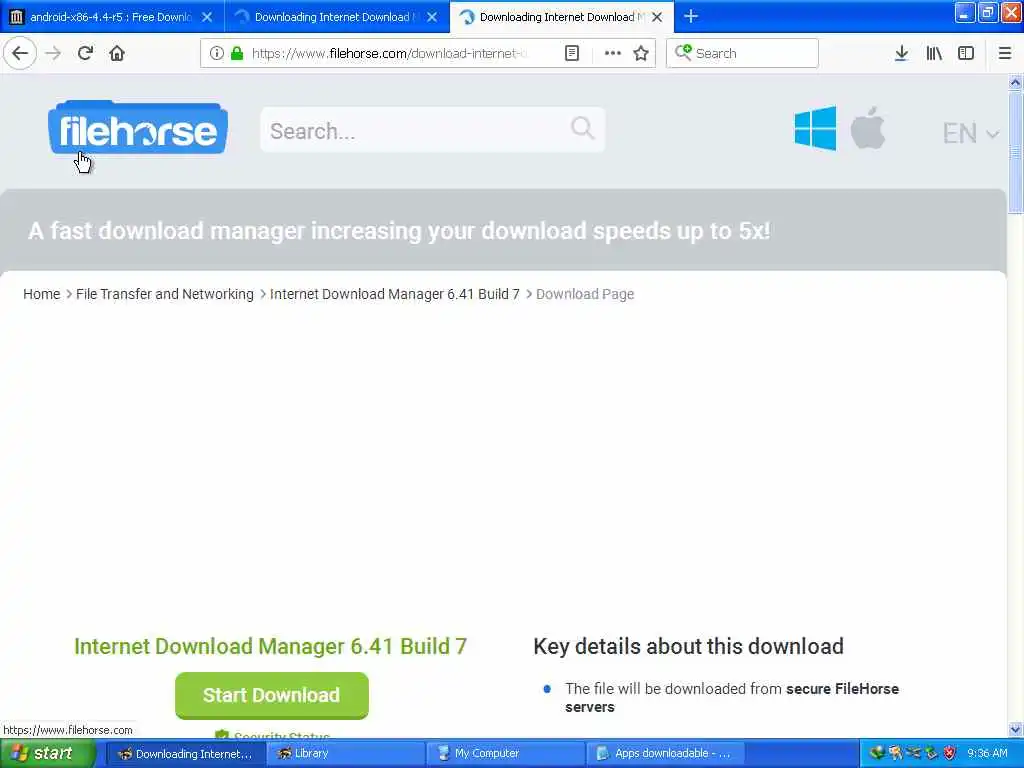Click the site search magnifier icon
1024x768 pixels.
pyautogui.click(x=582, y=128)
